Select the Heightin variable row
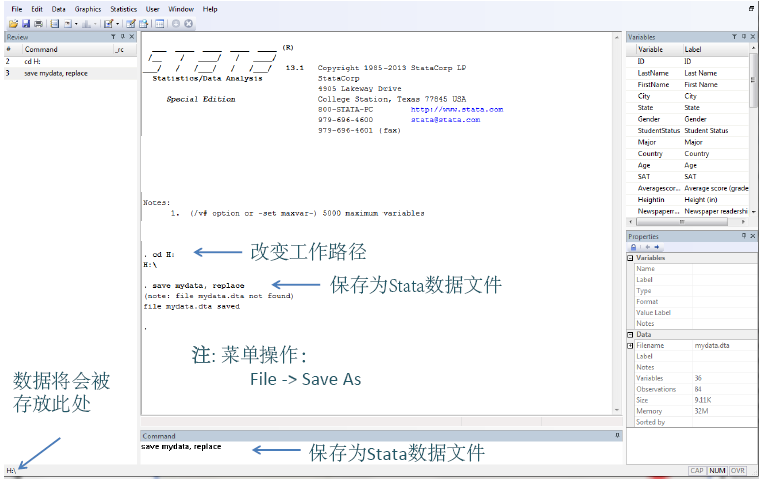Viewport: 762px width, 480px height. tap(688, 200)
